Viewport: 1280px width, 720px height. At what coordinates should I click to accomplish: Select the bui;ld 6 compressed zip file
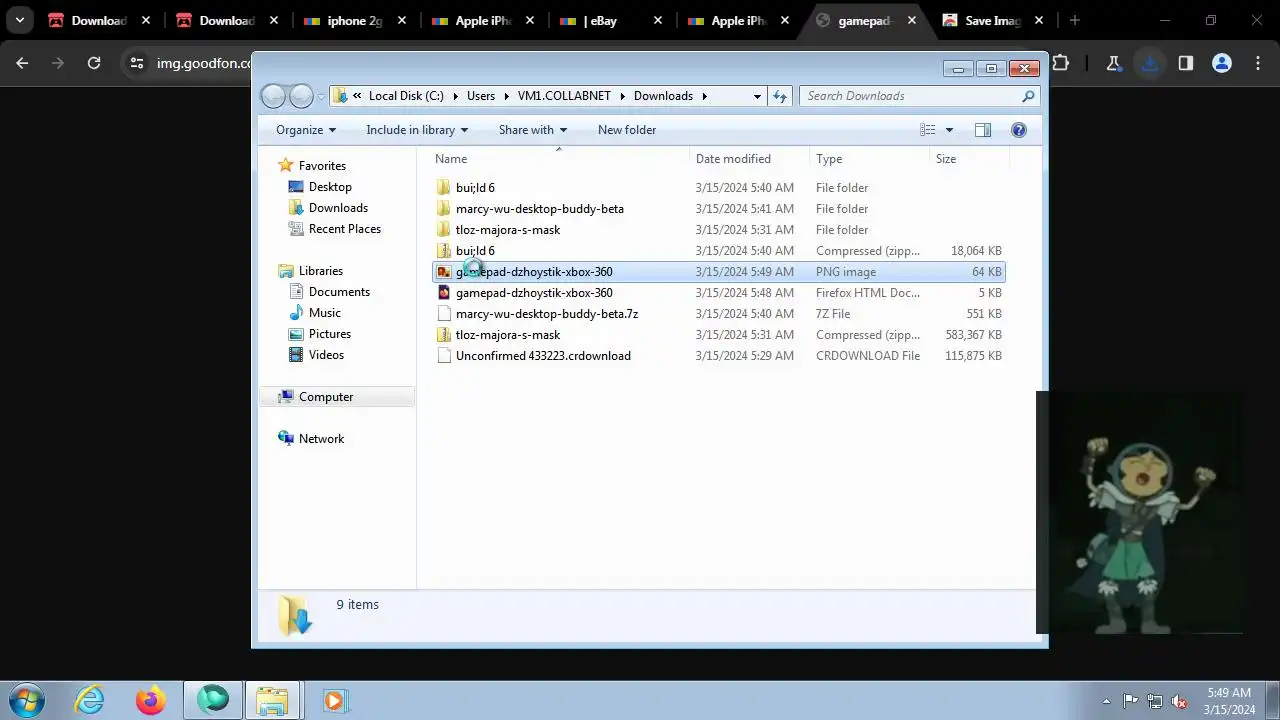[x=719, y=251]
